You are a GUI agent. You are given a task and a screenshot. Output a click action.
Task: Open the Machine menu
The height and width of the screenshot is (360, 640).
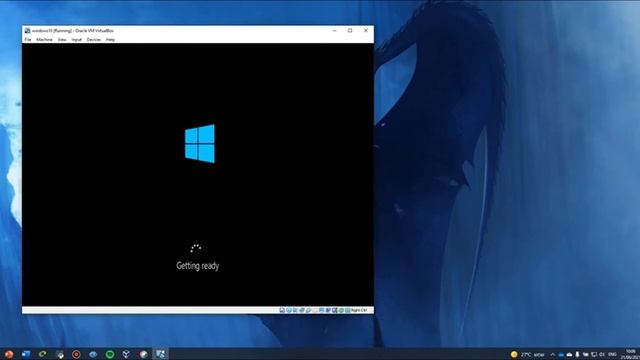(44, 40)
